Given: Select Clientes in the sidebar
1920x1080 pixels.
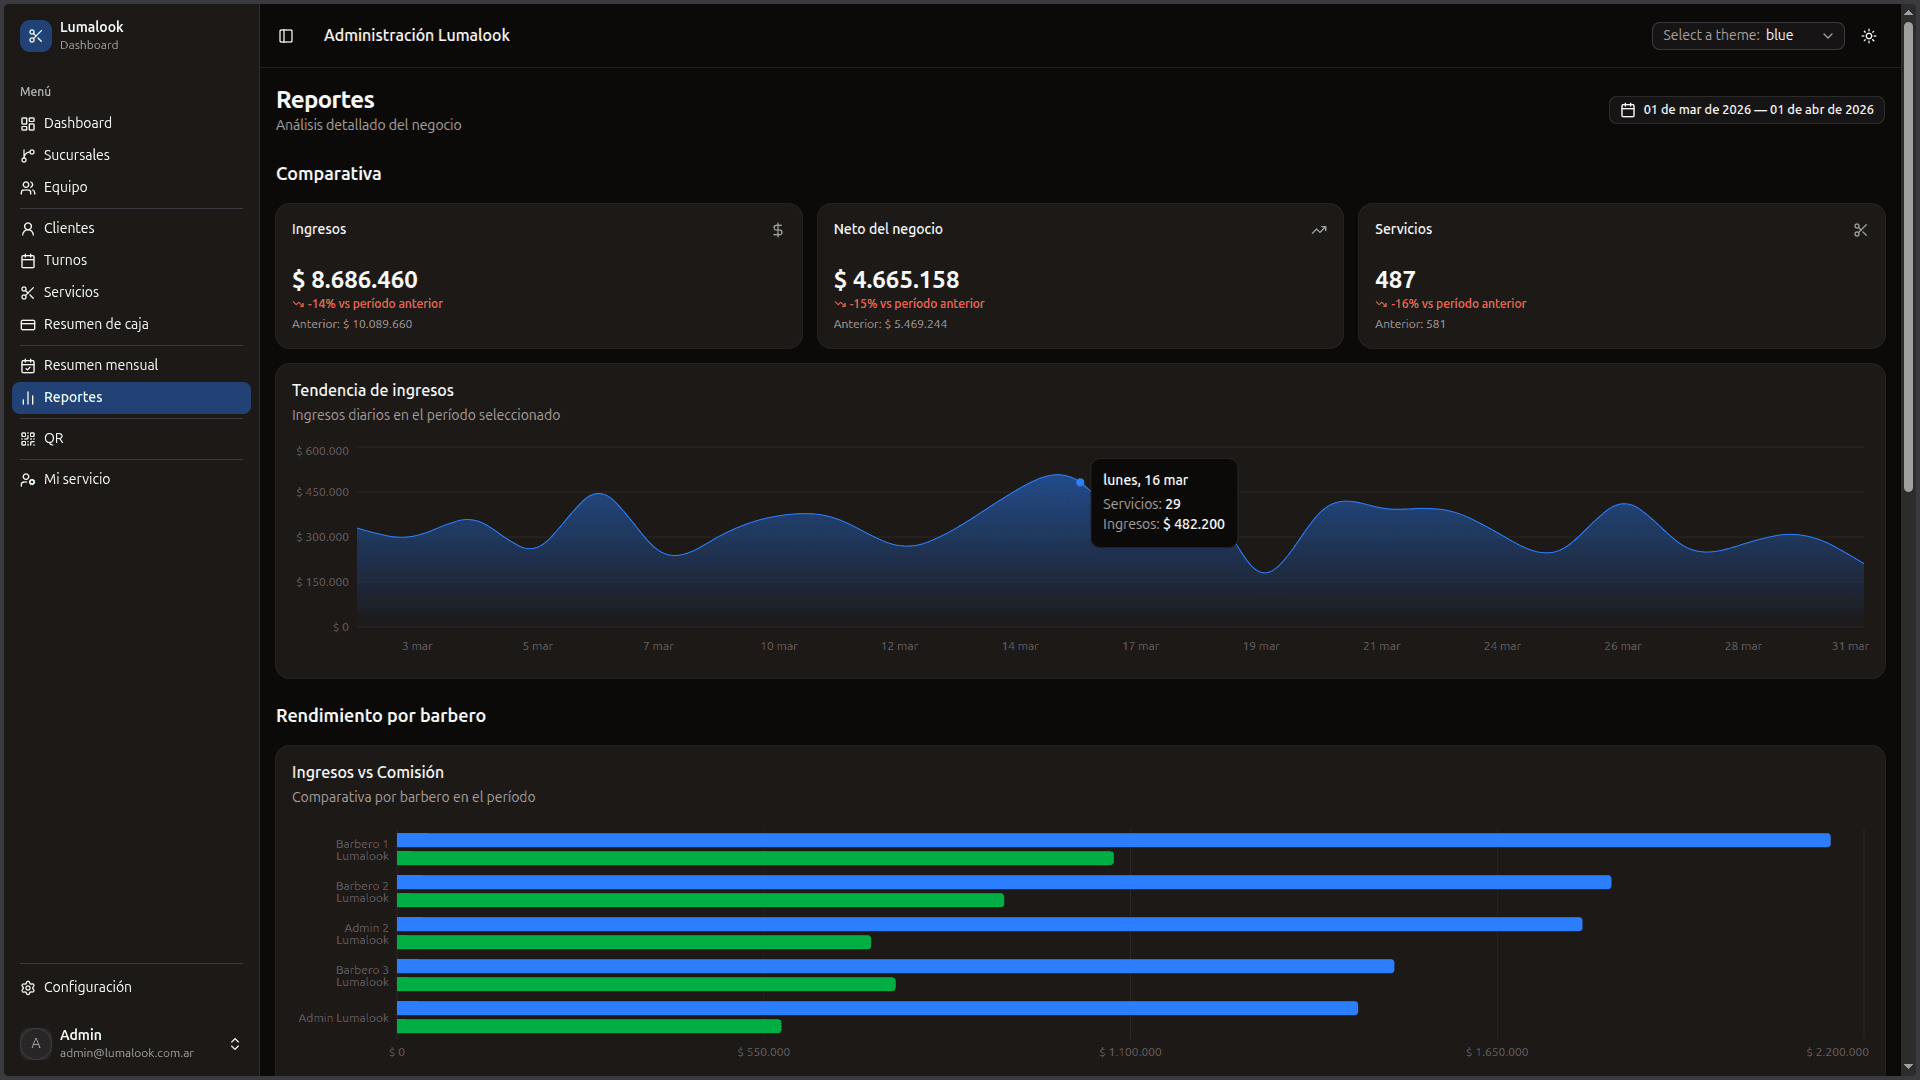Looking at the screenshot, I should [x=131, y=228].
